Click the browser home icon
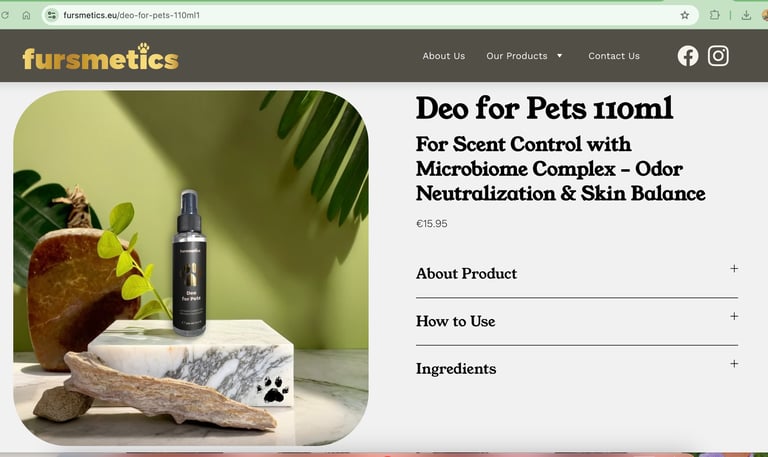The image size is (768, 457). click(26, 15)
